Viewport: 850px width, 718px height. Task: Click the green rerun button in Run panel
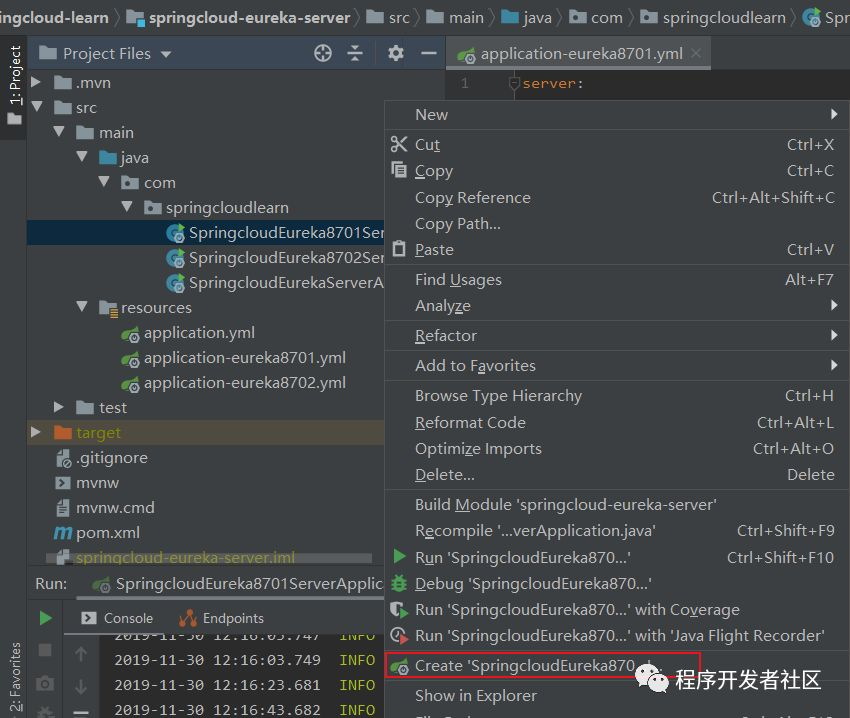point(46,618)
